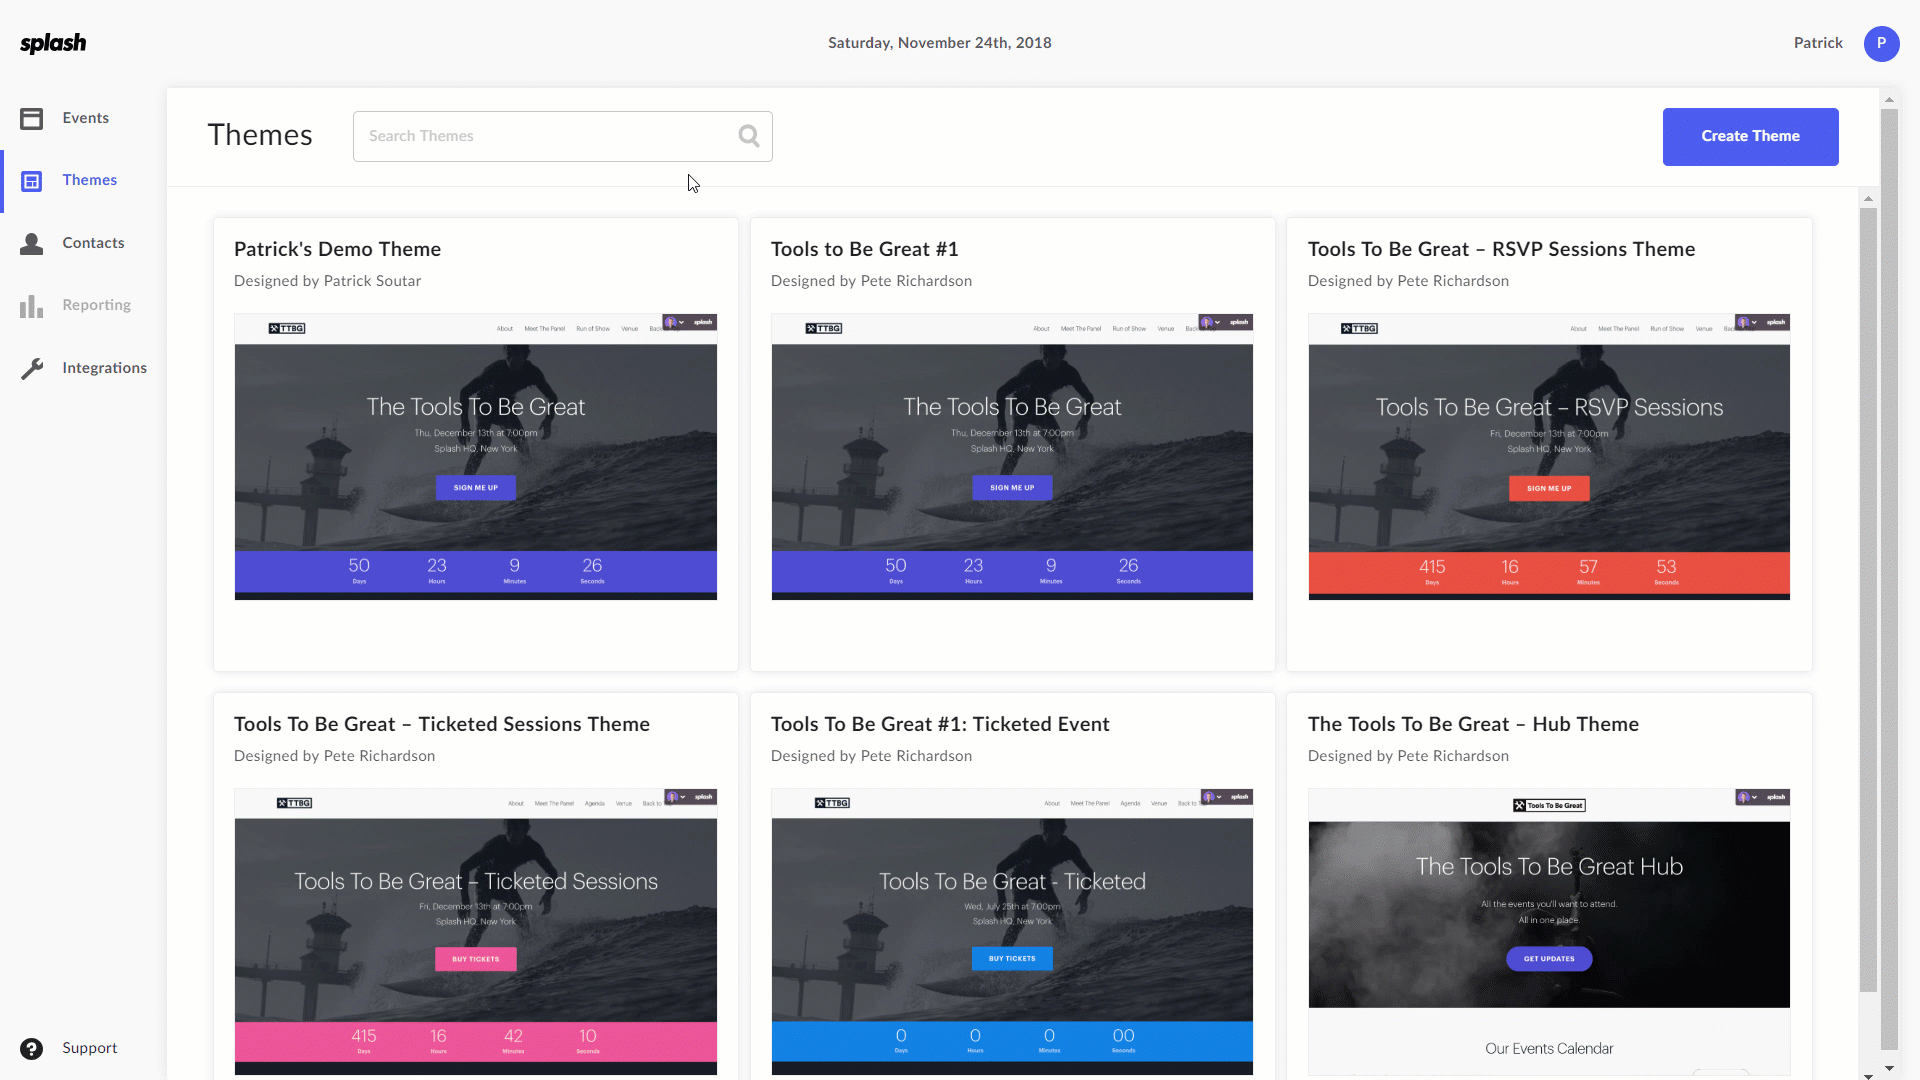This screenshot has height=1080, width=1920.
Task: Click the Contacts person icon
Action: [x=31, y=243]
